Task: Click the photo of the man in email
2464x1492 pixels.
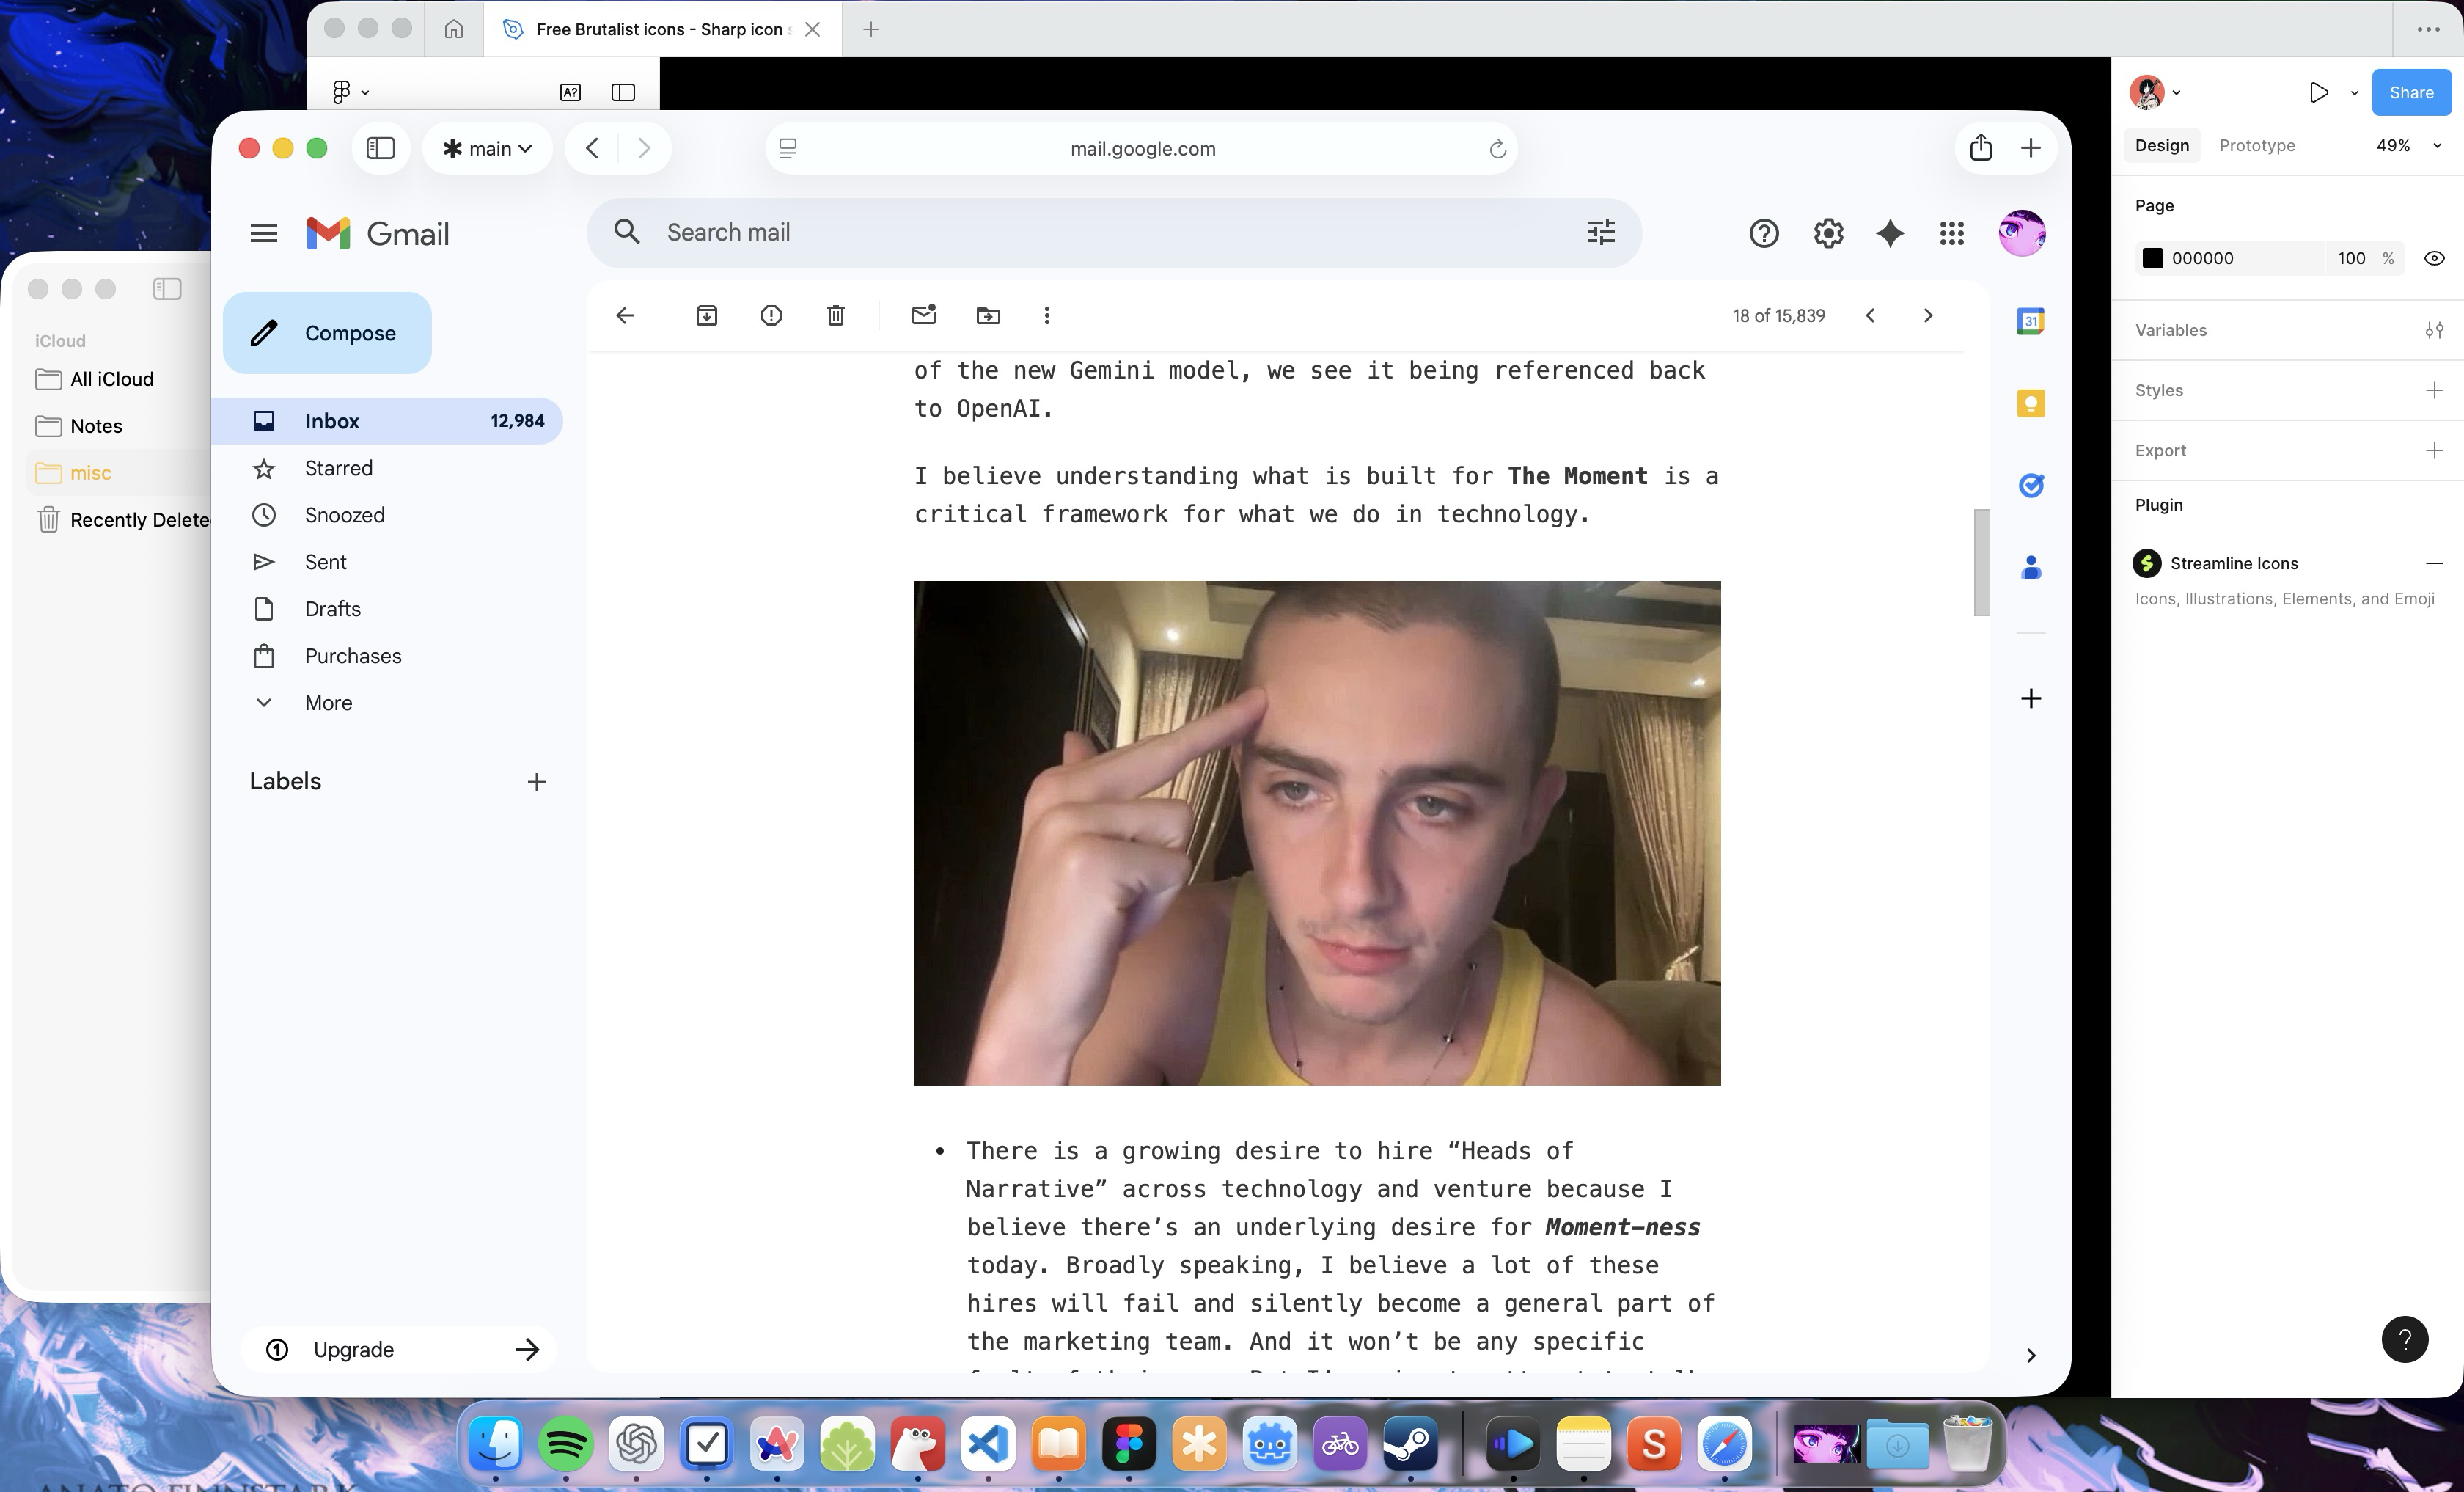Action: [1317, 833]
